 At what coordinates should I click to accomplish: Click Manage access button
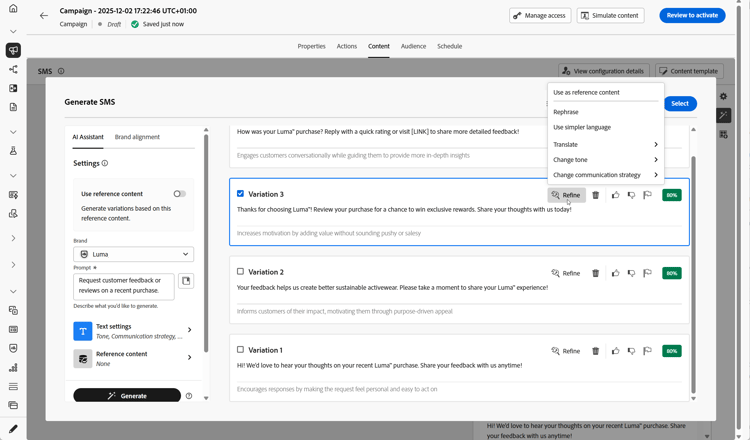click(x=540, y=15)
